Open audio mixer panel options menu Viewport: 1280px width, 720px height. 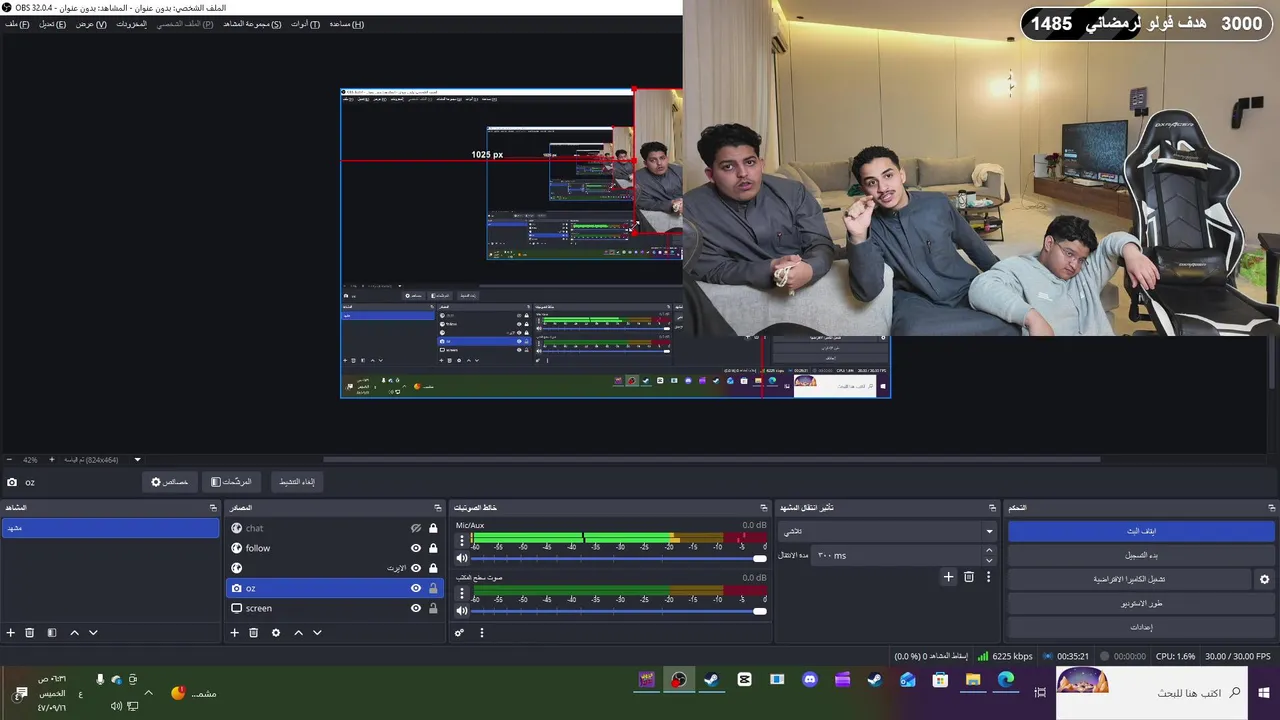point(481,633)
